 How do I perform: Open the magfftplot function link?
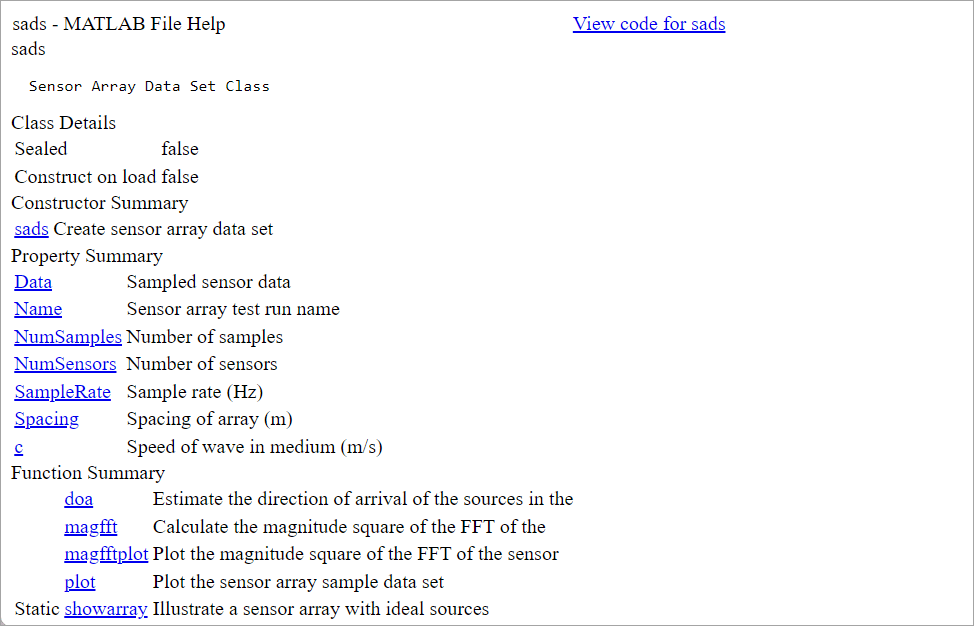pyautogui.click(x=106, y=554)
